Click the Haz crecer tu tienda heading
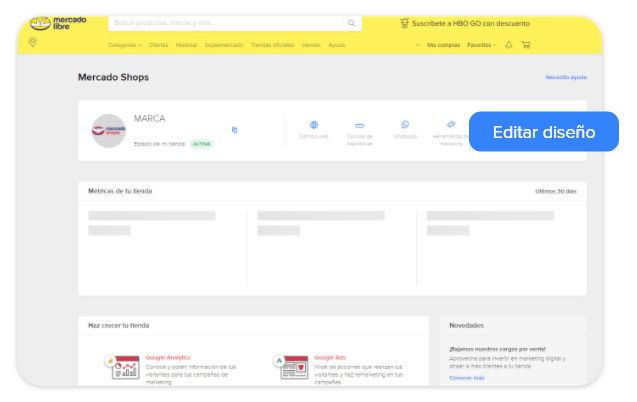 pos(119,325)
